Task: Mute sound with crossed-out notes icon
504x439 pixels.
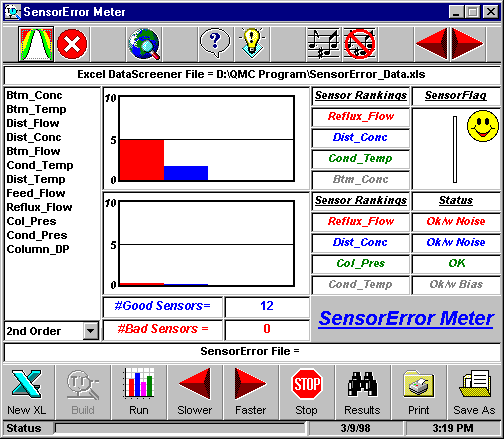Action: coord(360,44)
